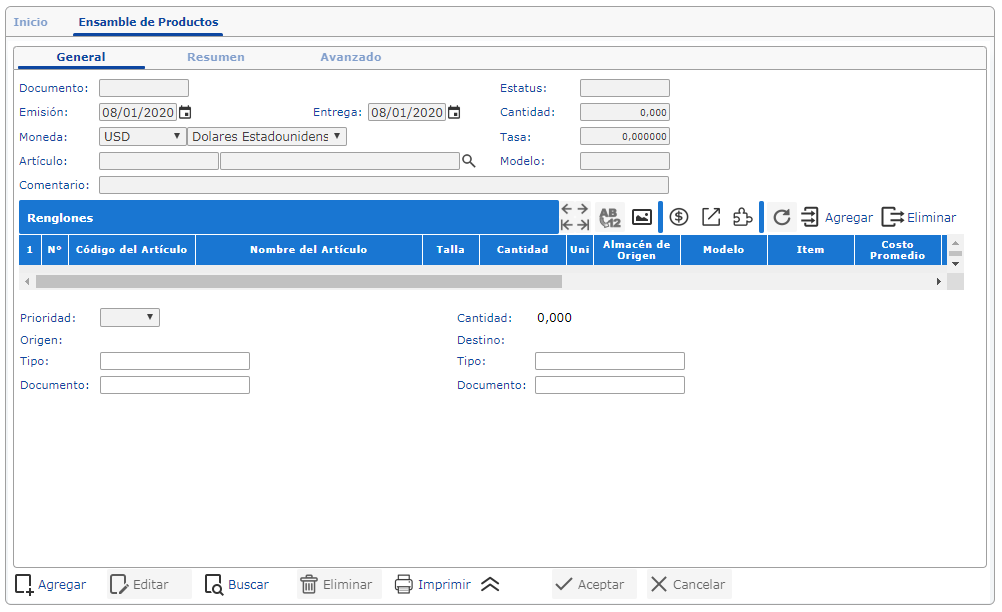This screenshot has height=612, width=1002.
Task: Open the Emisión date calendar picker
Action: (185, 113)
